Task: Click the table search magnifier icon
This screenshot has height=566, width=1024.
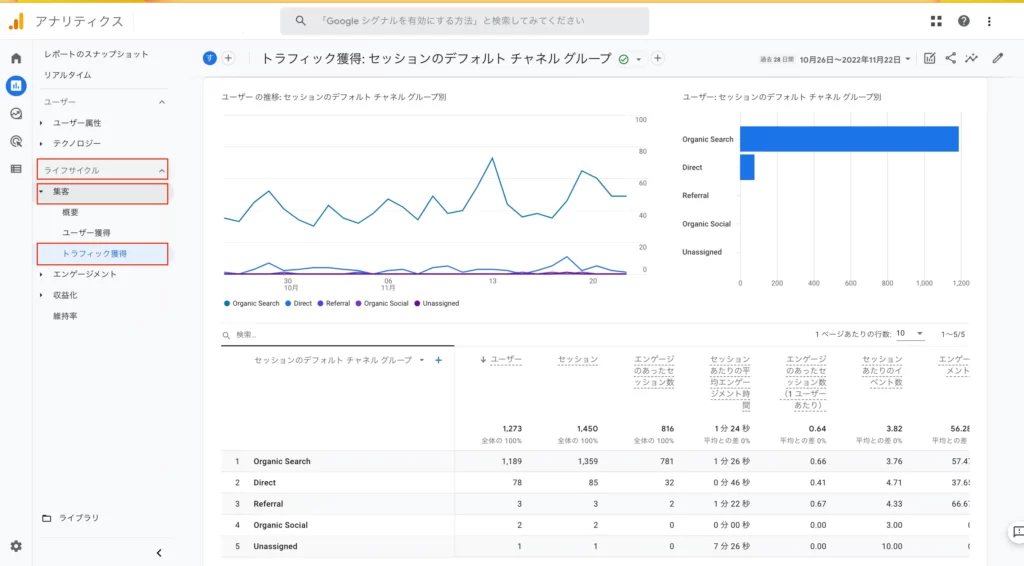Action: [227, 335]
